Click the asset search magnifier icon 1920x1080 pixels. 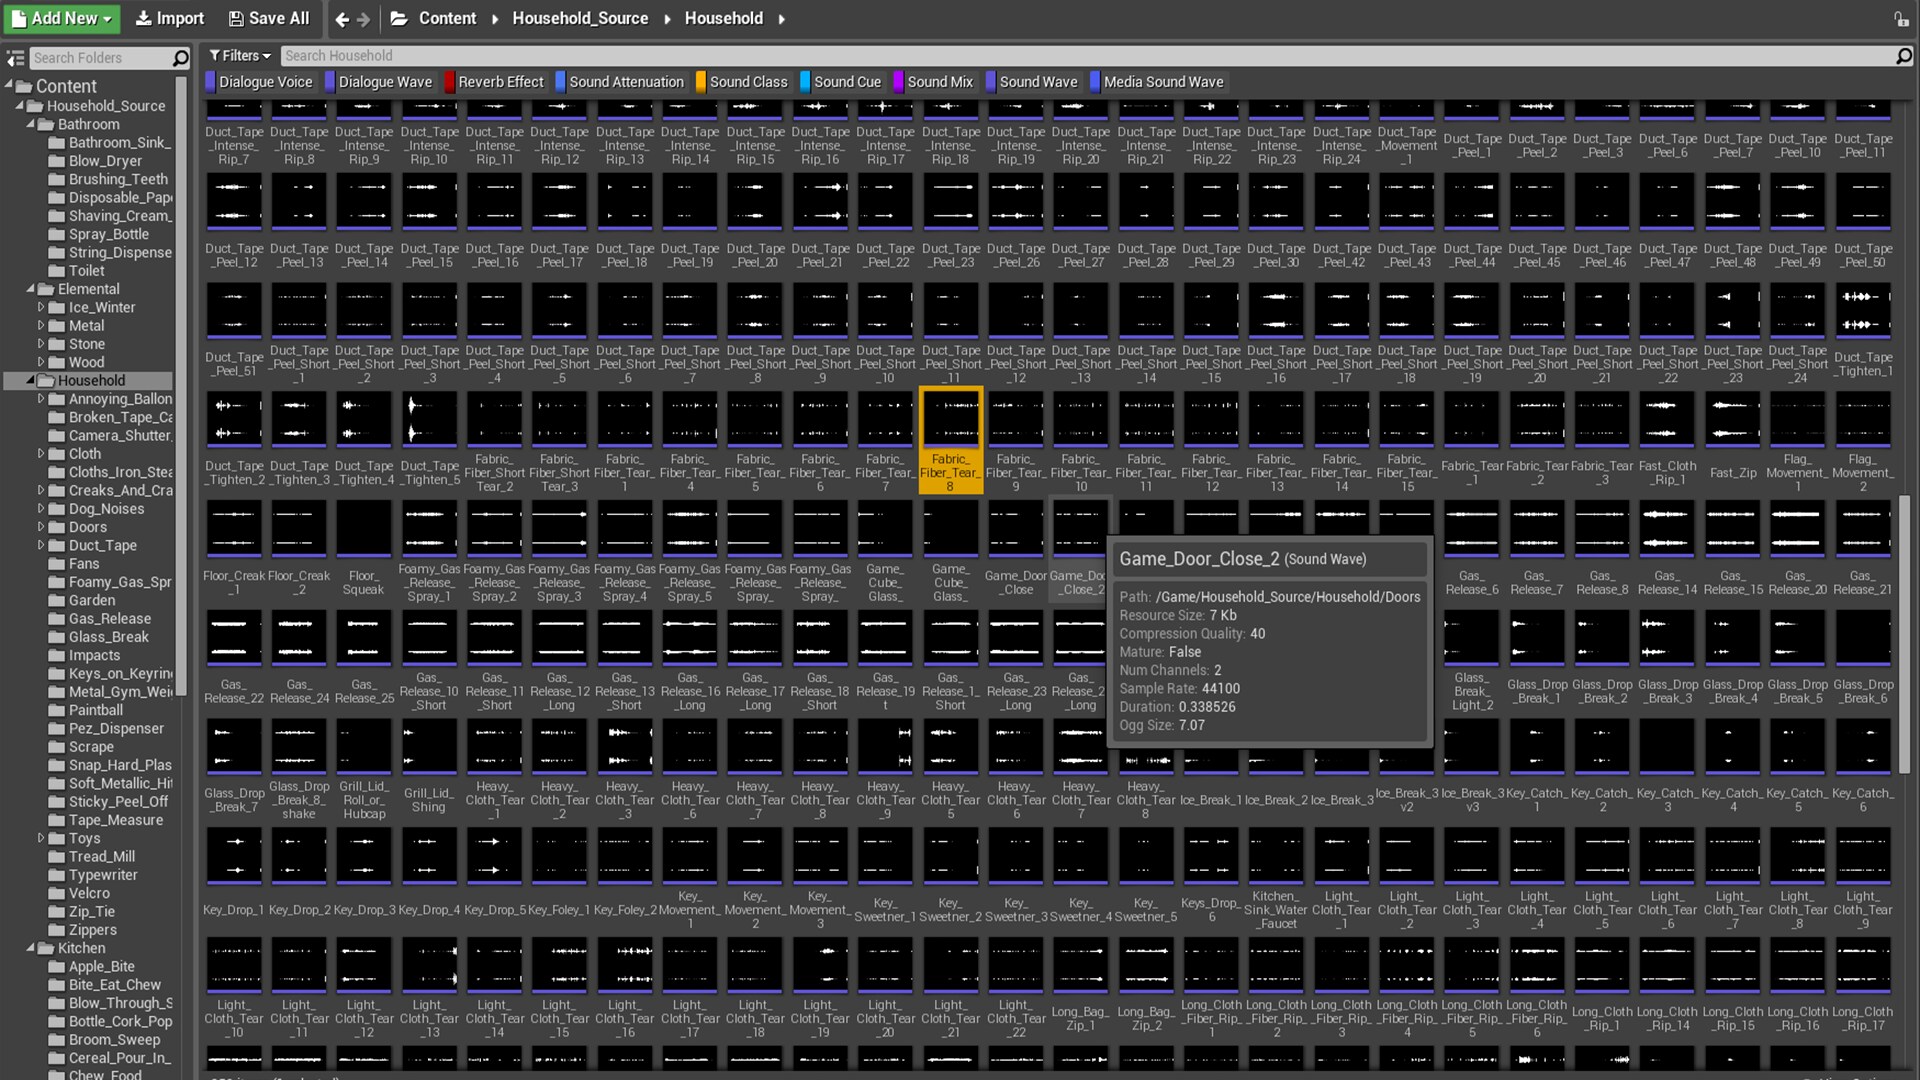click(x=1903, y=56)
